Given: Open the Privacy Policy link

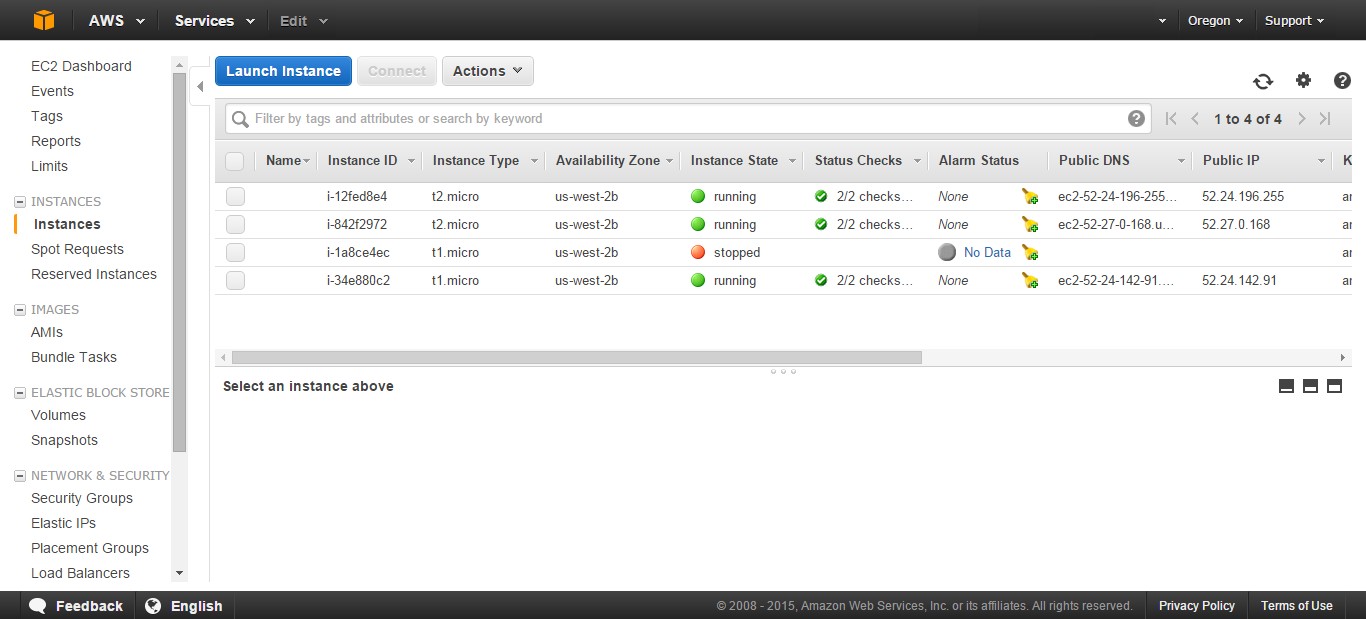Looking at the screenshot, I should tap(1197, 606).
